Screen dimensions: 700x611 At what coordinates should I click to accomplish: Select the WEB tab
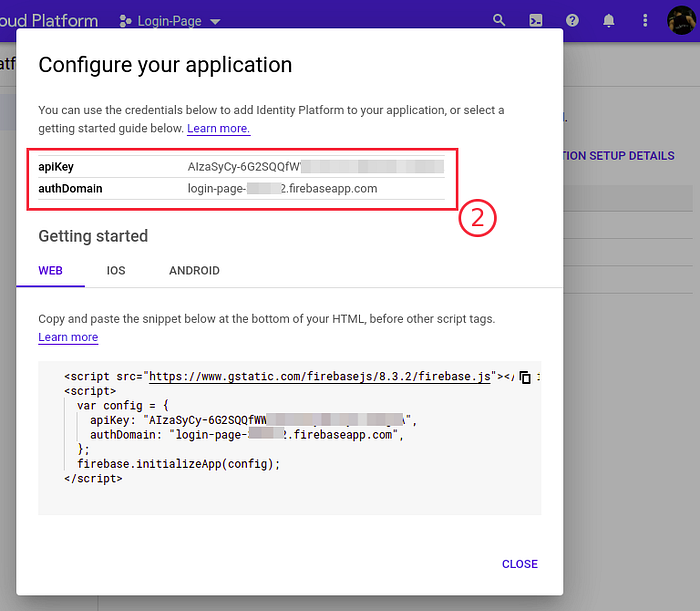coord(50,270)
